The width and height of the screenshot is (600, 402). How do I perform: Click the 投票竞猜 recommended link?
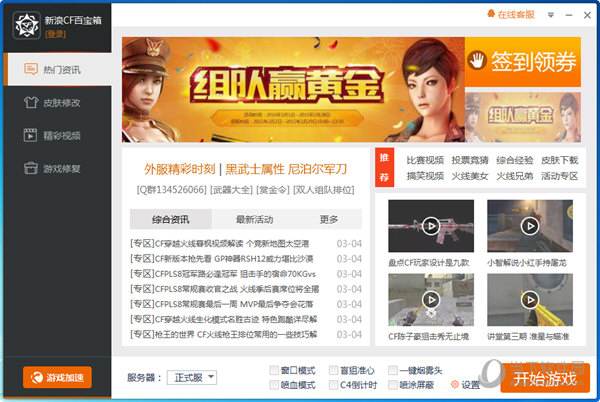coord(470,160)
